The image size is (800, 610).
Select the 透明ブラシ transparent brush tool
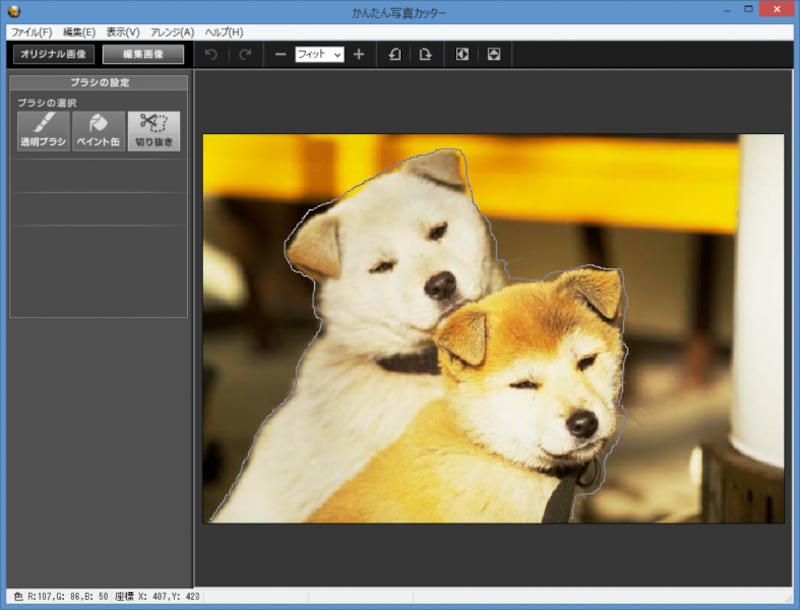pos(43,130)
